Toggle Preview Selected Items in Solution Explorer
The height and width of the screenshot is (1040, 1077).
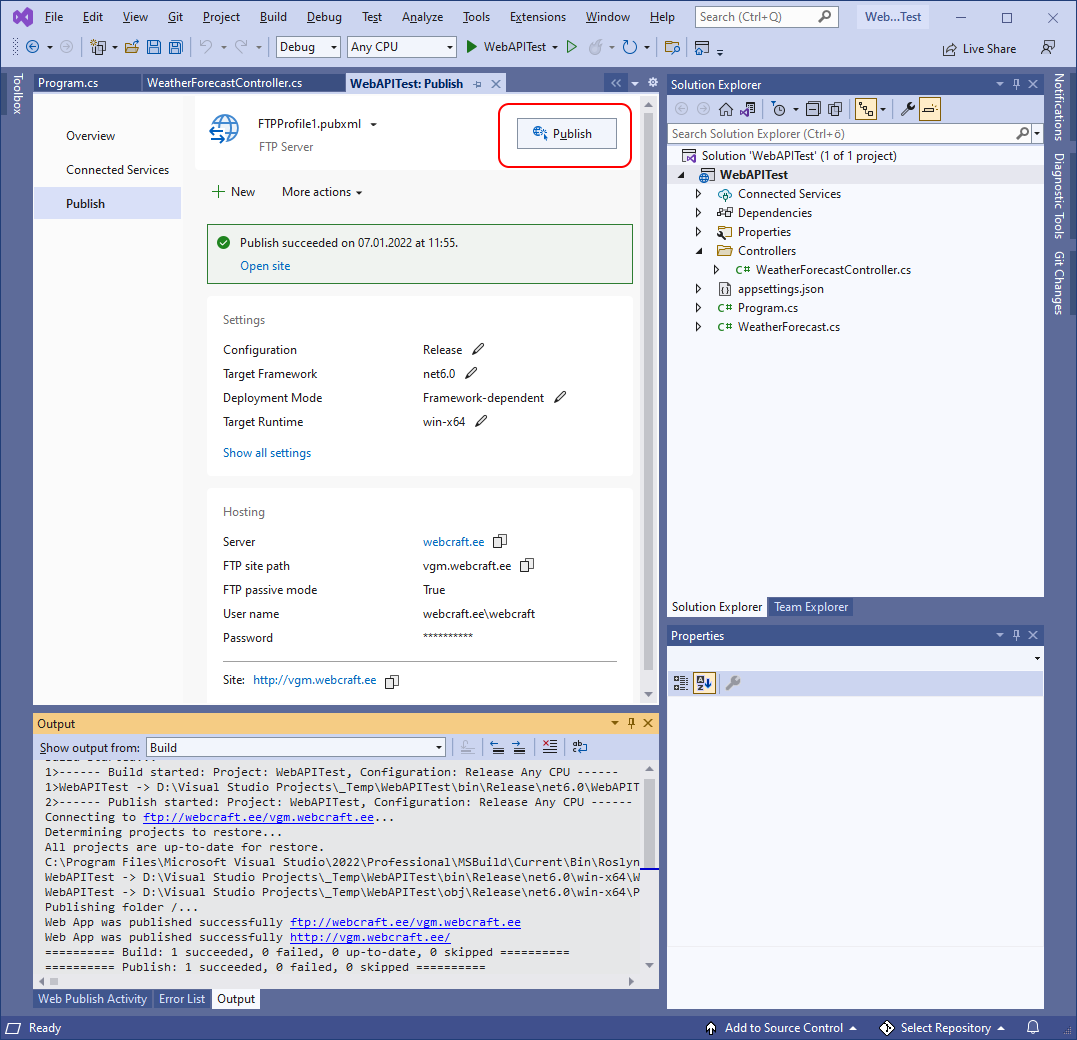click(929, 109)
